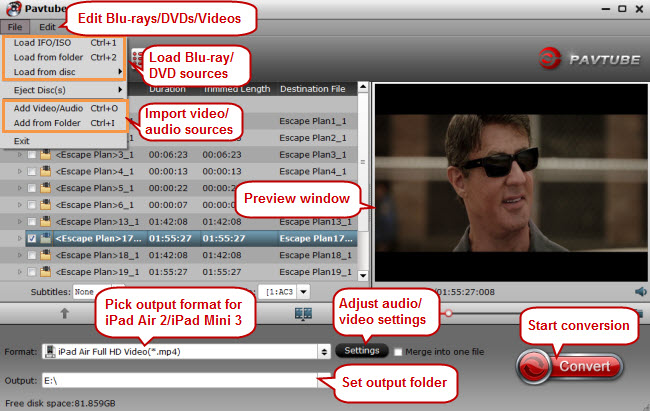Click the clapboard icon for Escape Plan>6_1
This screenshot has width=650, height=411.
(x=46, y=205)
